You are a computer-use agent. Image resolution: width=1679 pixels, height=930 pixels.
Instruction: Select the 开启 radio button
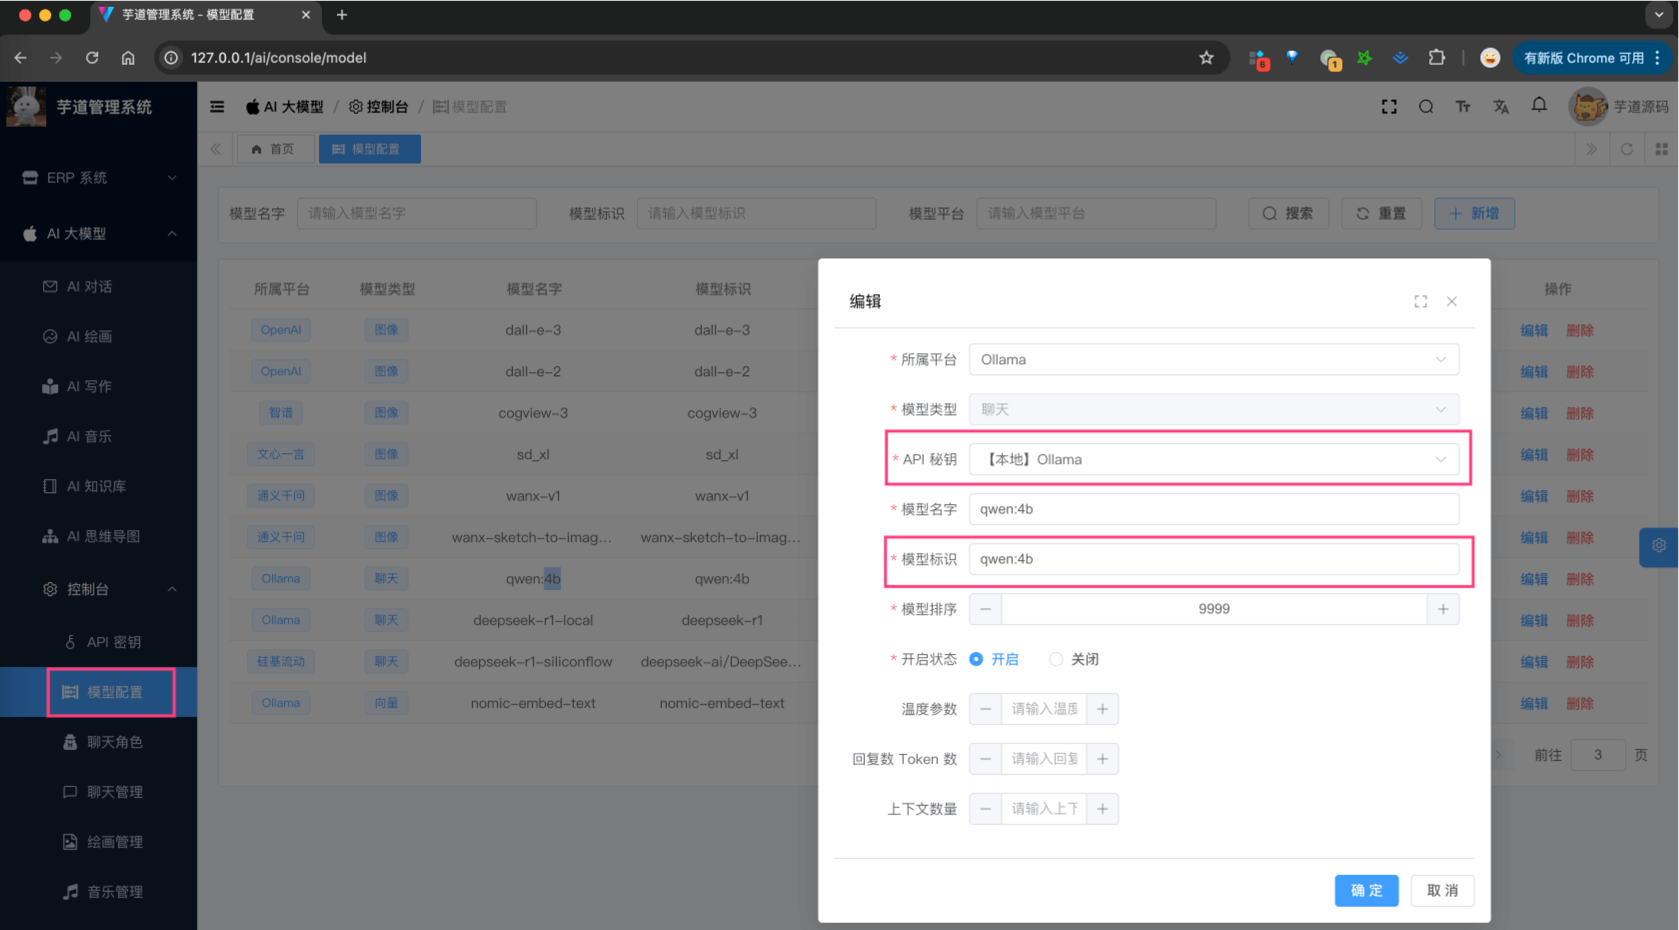[x=976, y=659]
